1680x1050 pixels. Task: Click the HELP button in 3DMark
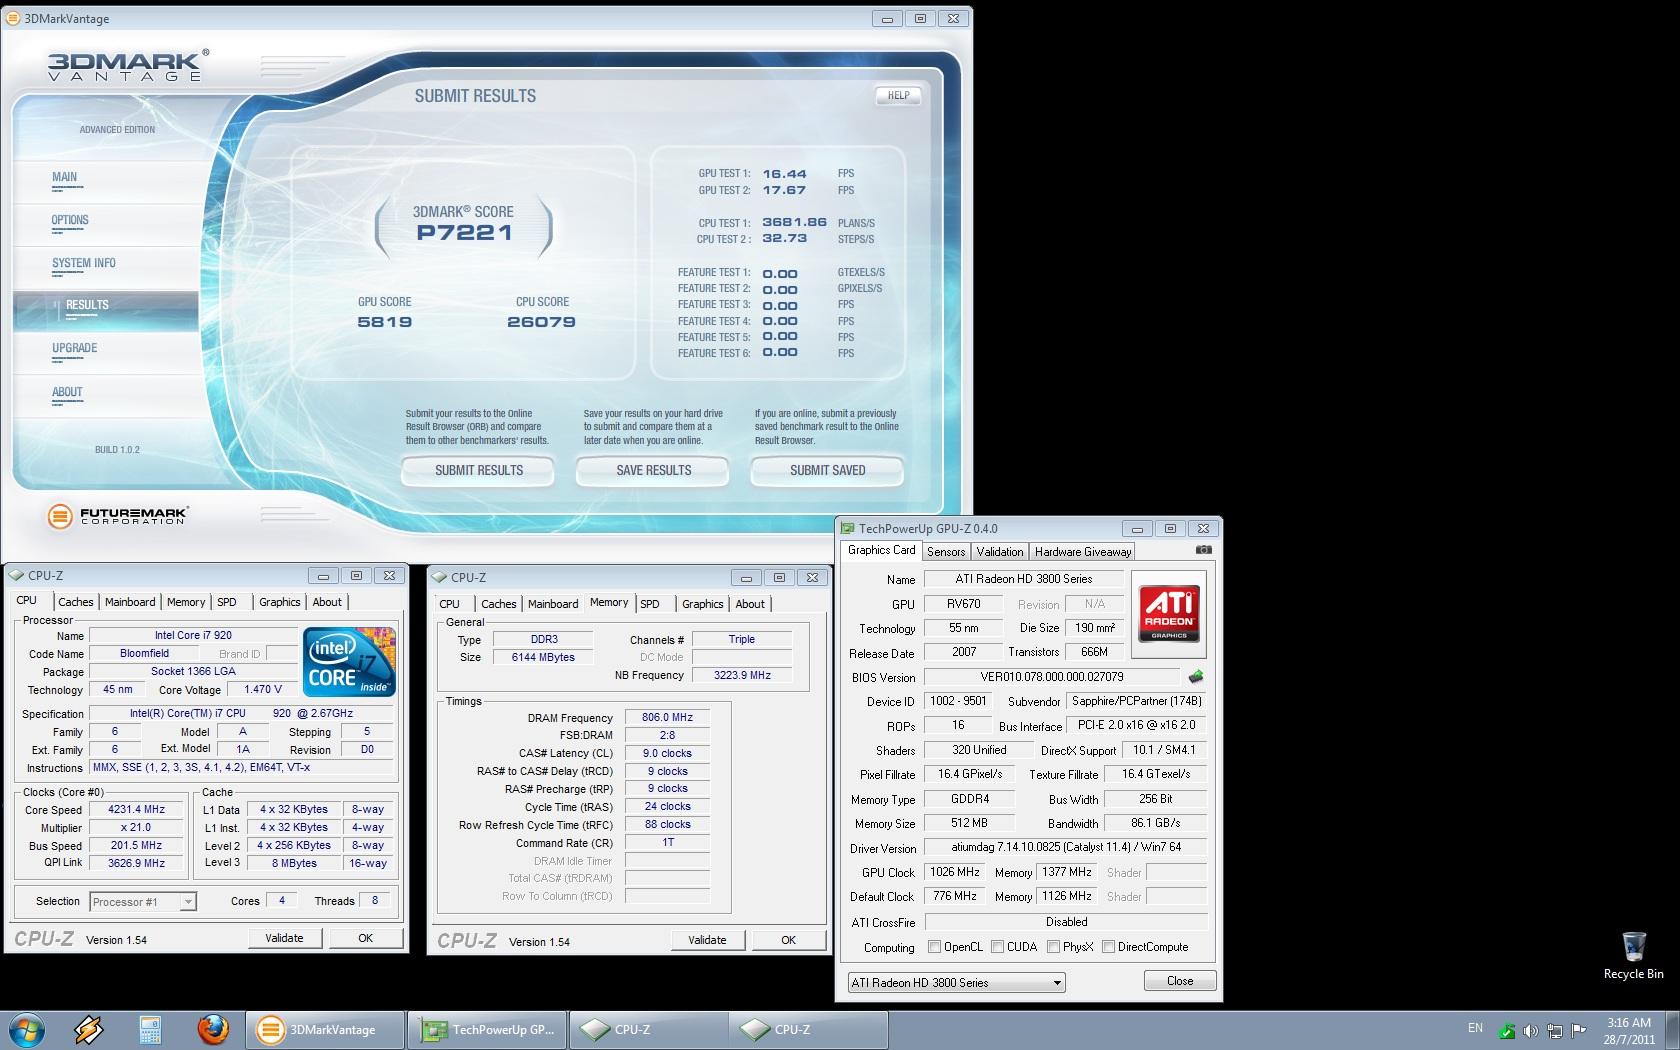point(898,96)
